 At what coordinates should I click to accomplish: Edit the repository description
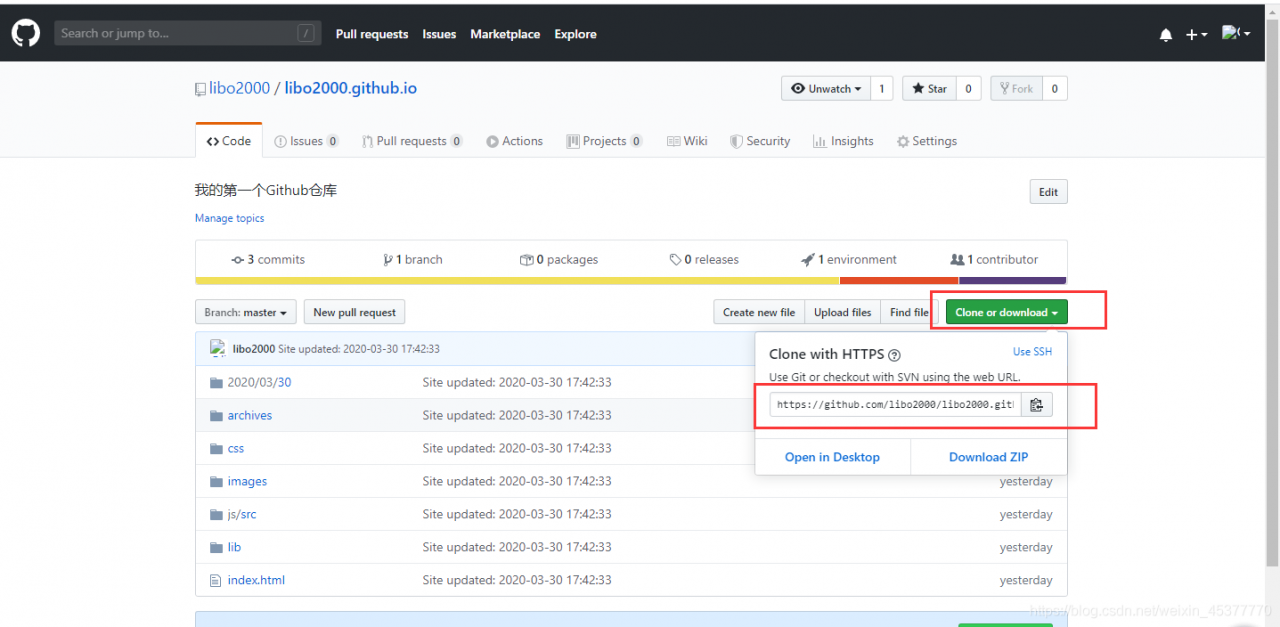tap(1048, 192)
